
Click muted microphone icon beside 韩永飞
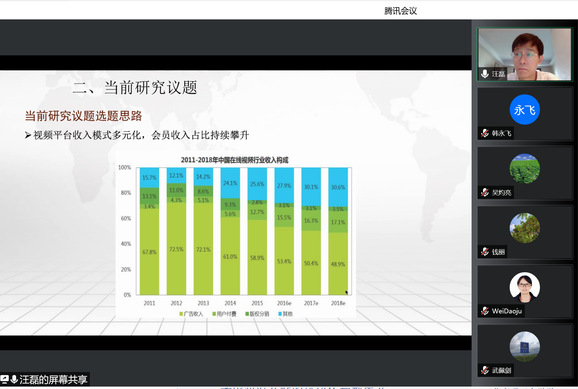coord(485,133)
